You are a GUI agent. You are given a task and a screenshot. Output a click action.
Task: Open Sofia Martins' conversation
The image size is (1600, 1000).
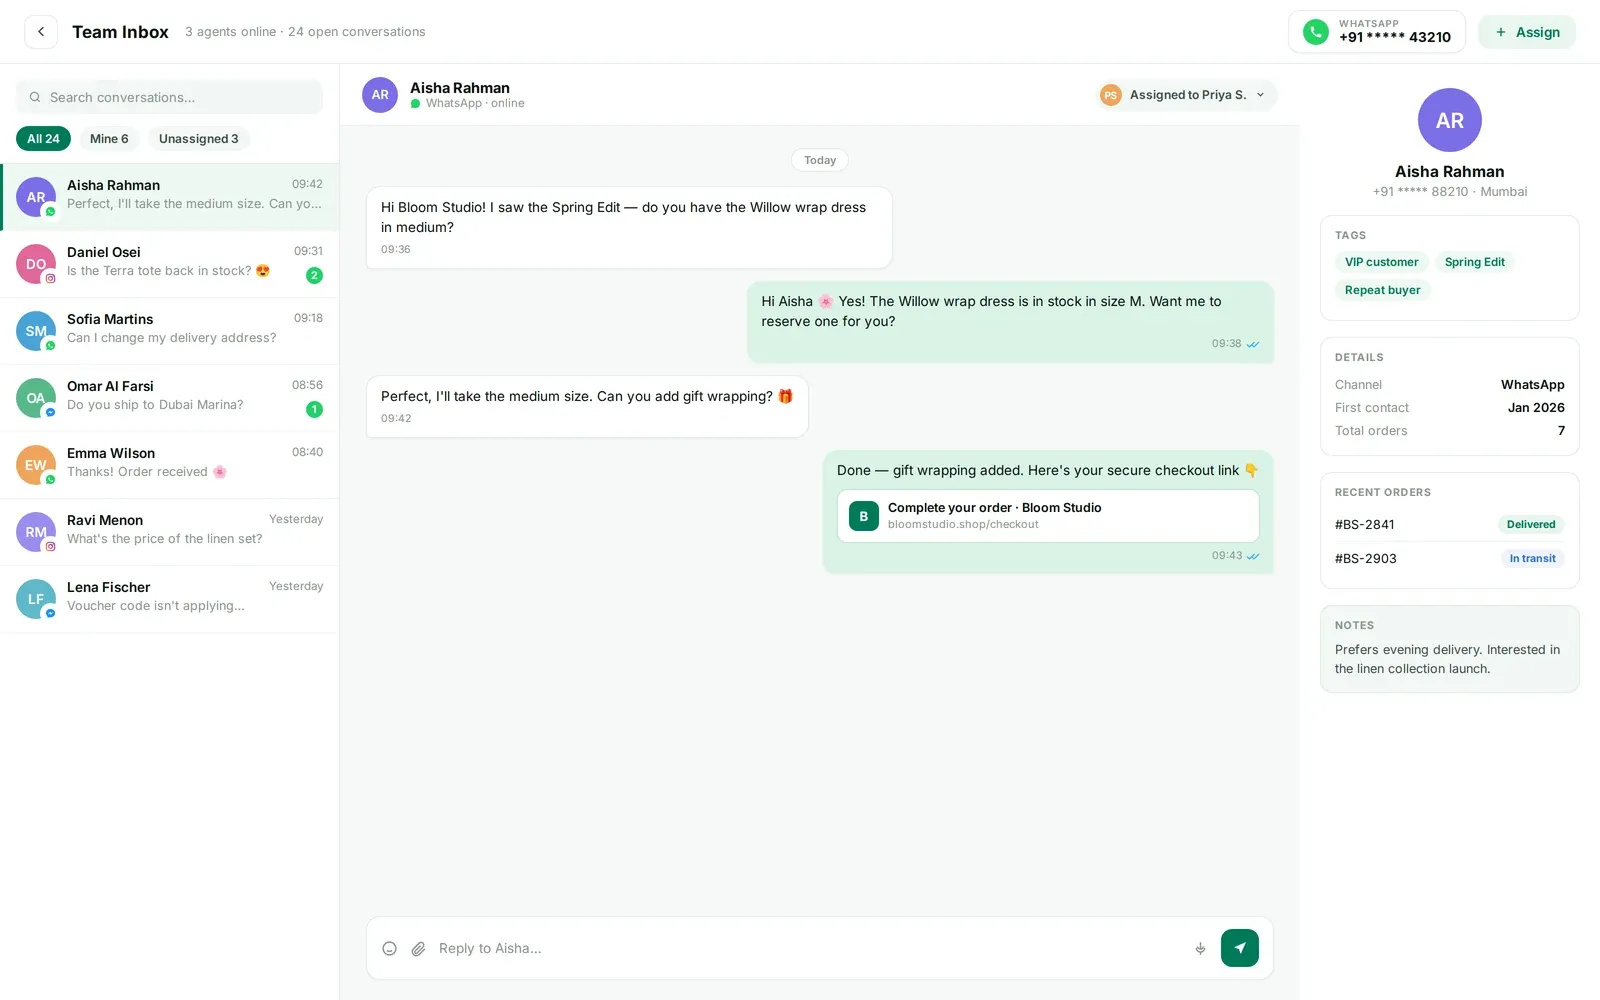point(170,331)
